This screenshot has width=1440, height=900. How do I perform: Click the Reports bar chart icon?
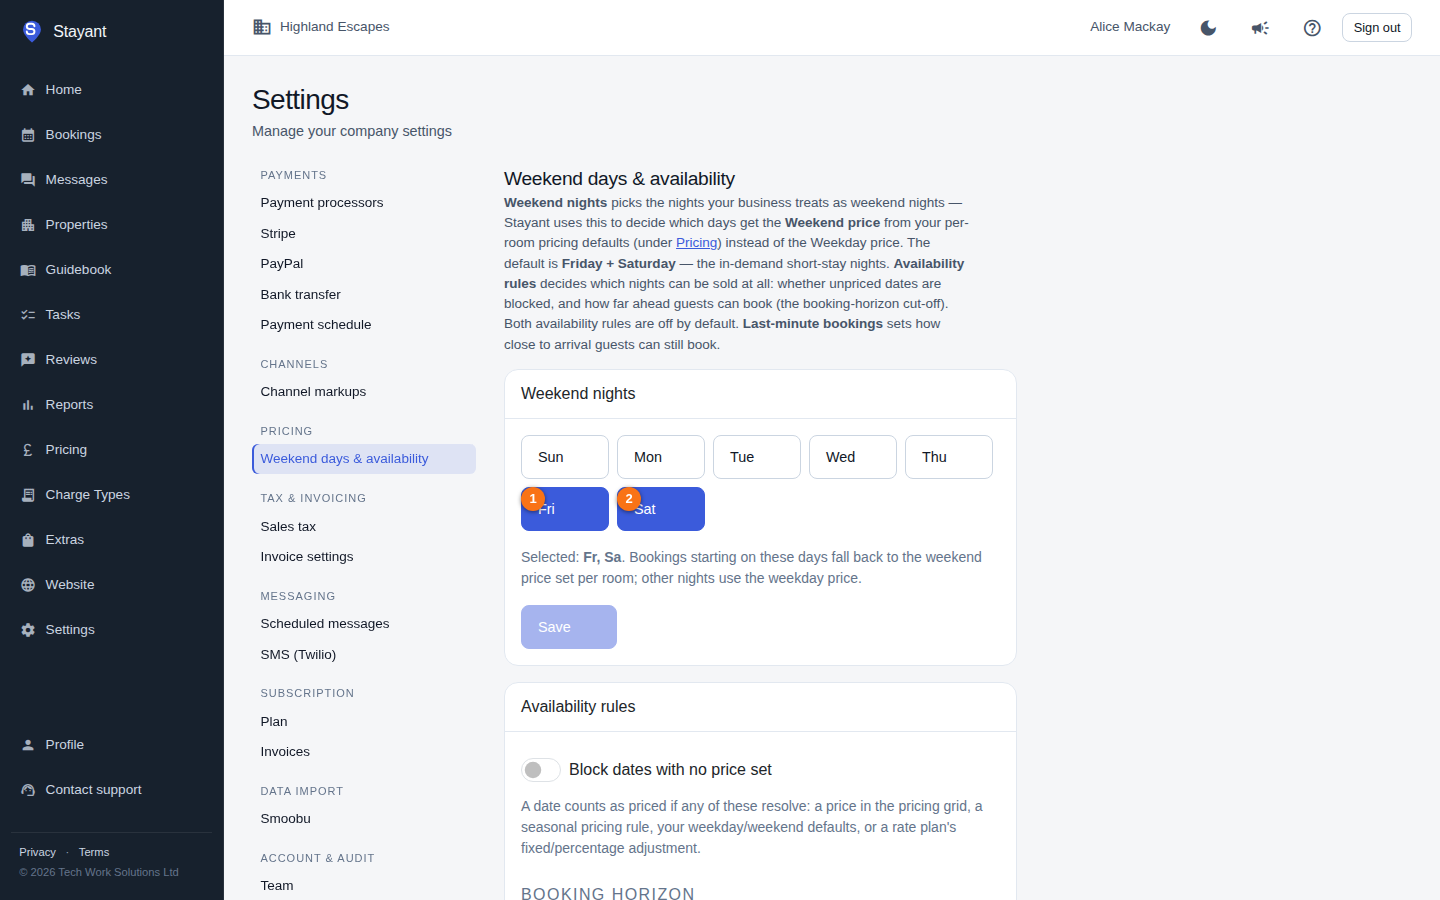click(x=28, y=405)
